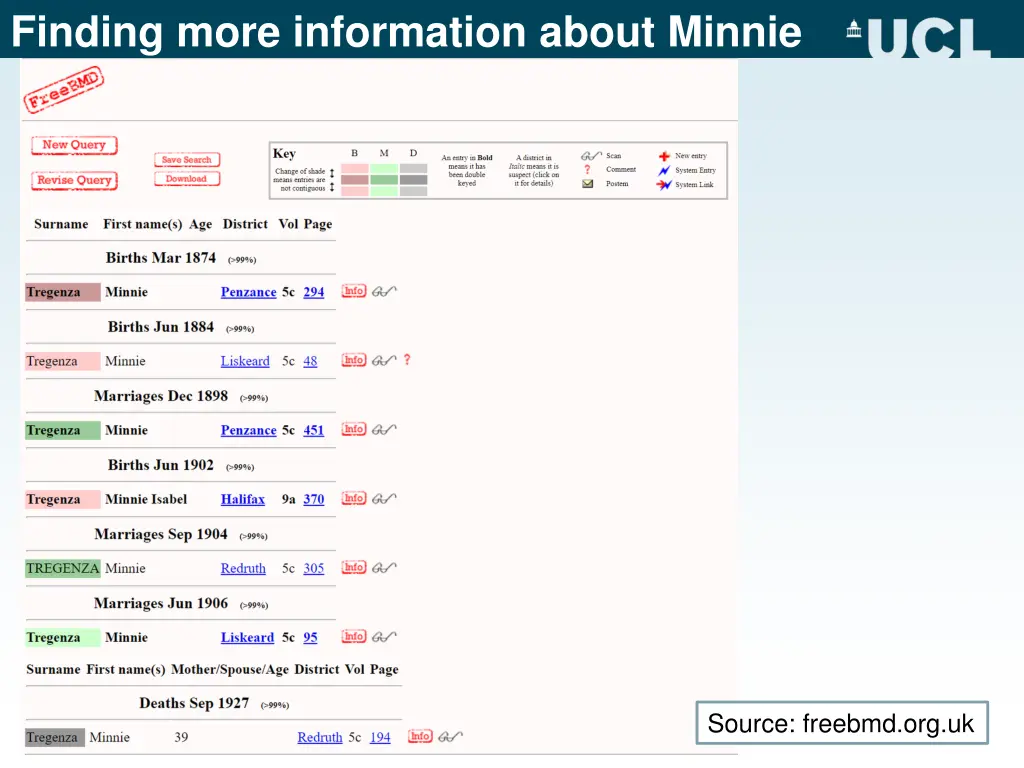Screen dimensions: 1024x768
Task: Open page 194 link
Action: coord(380,737)
